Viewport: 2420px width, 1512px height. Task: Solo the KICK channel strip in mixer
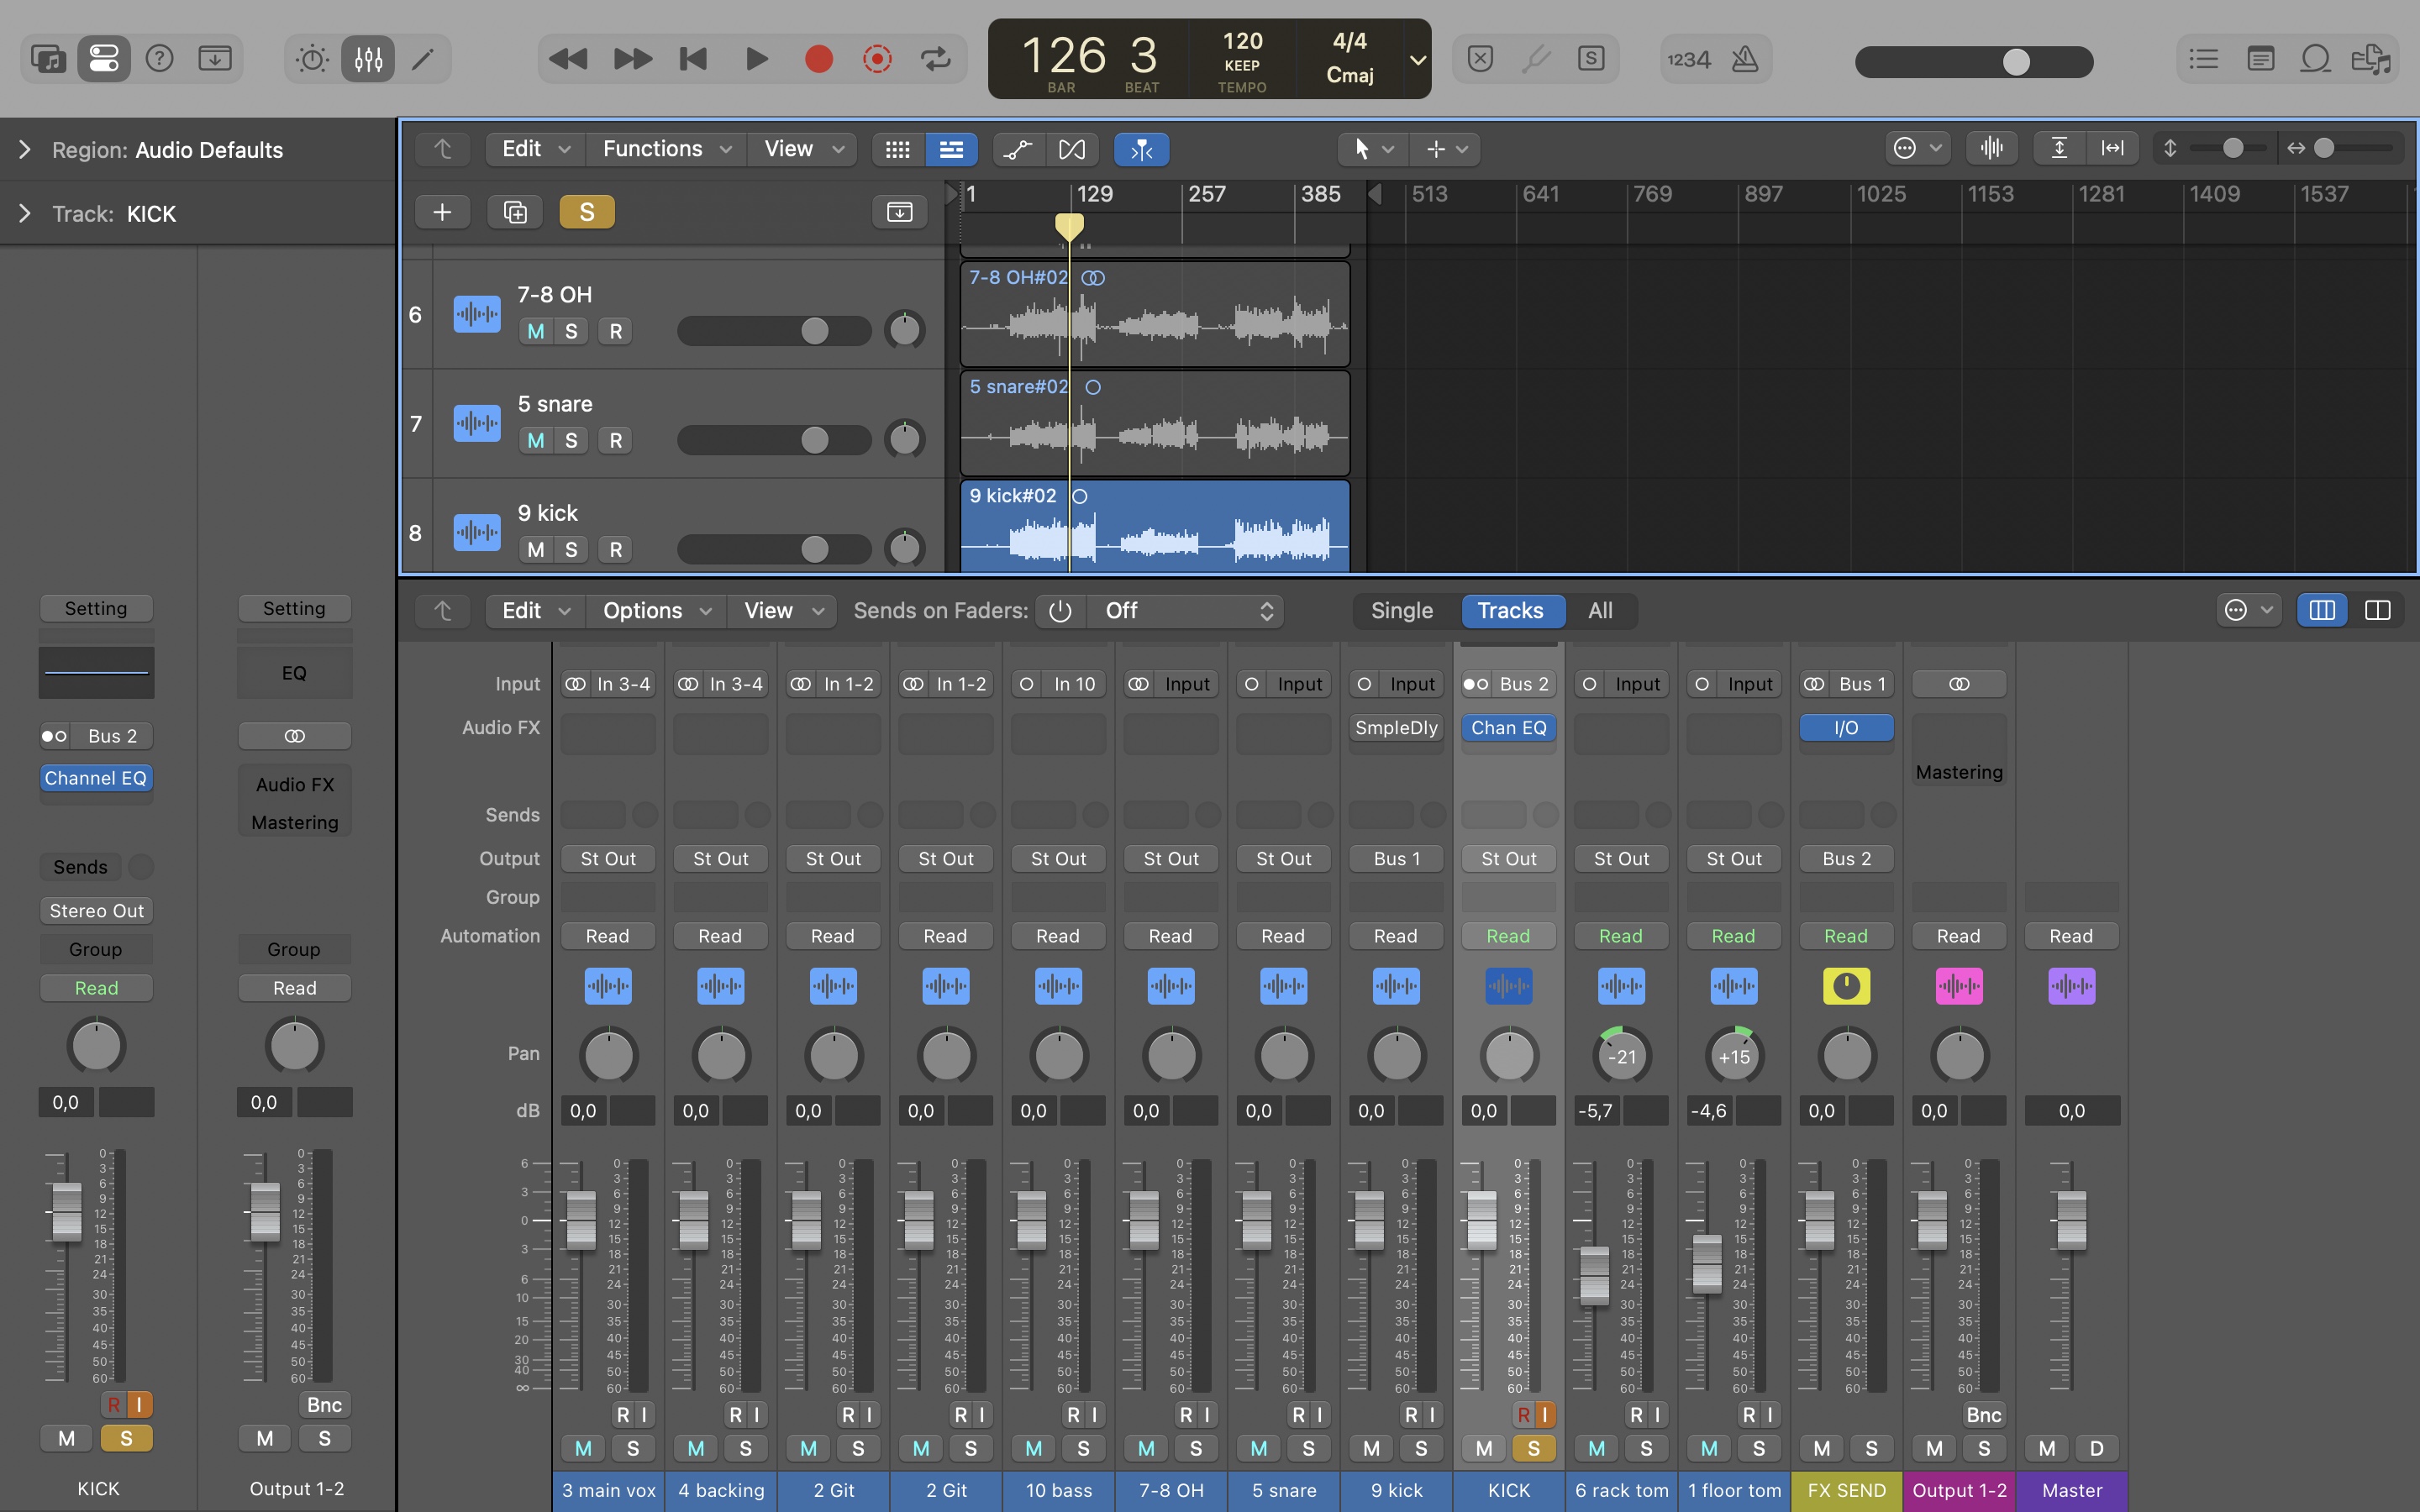pyautogui.click(x=1533, y=1448)
